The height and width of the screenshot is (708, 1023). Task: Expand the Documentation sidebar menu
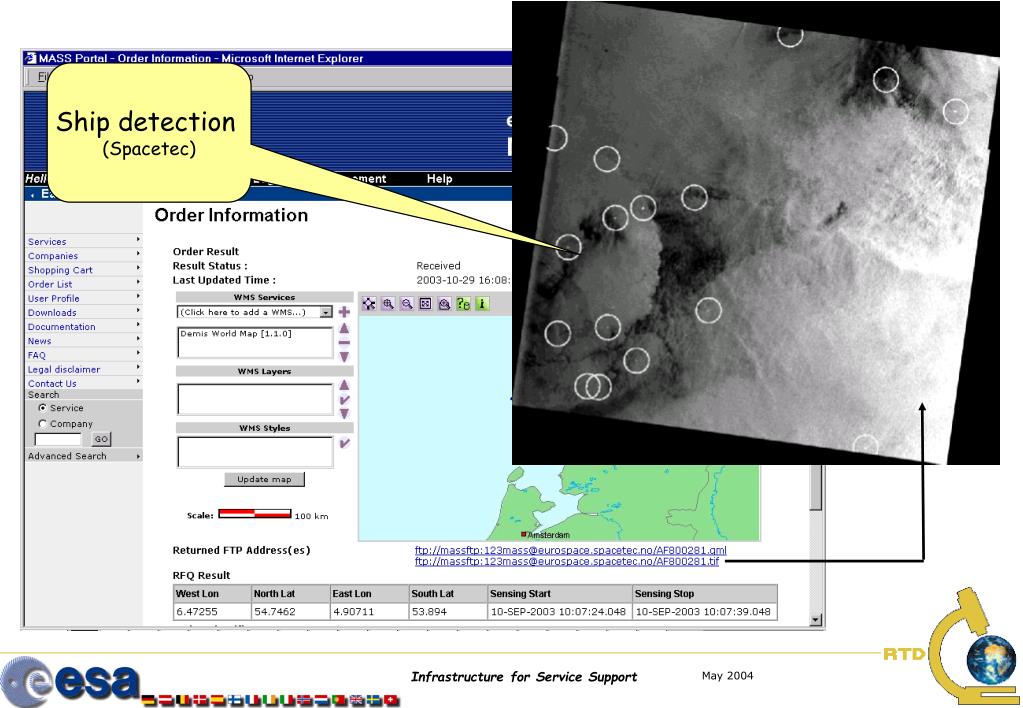138,325
